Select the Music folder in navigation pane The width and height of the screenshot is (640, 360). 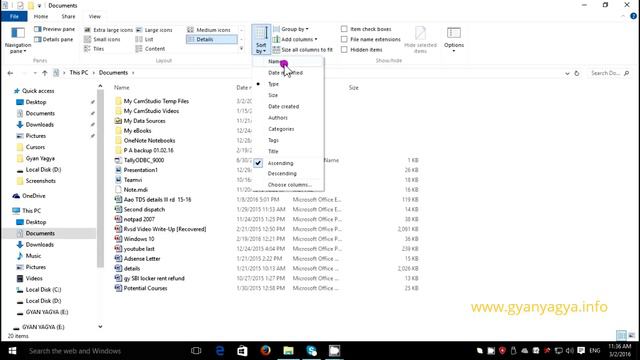click(x=33, y=256)
